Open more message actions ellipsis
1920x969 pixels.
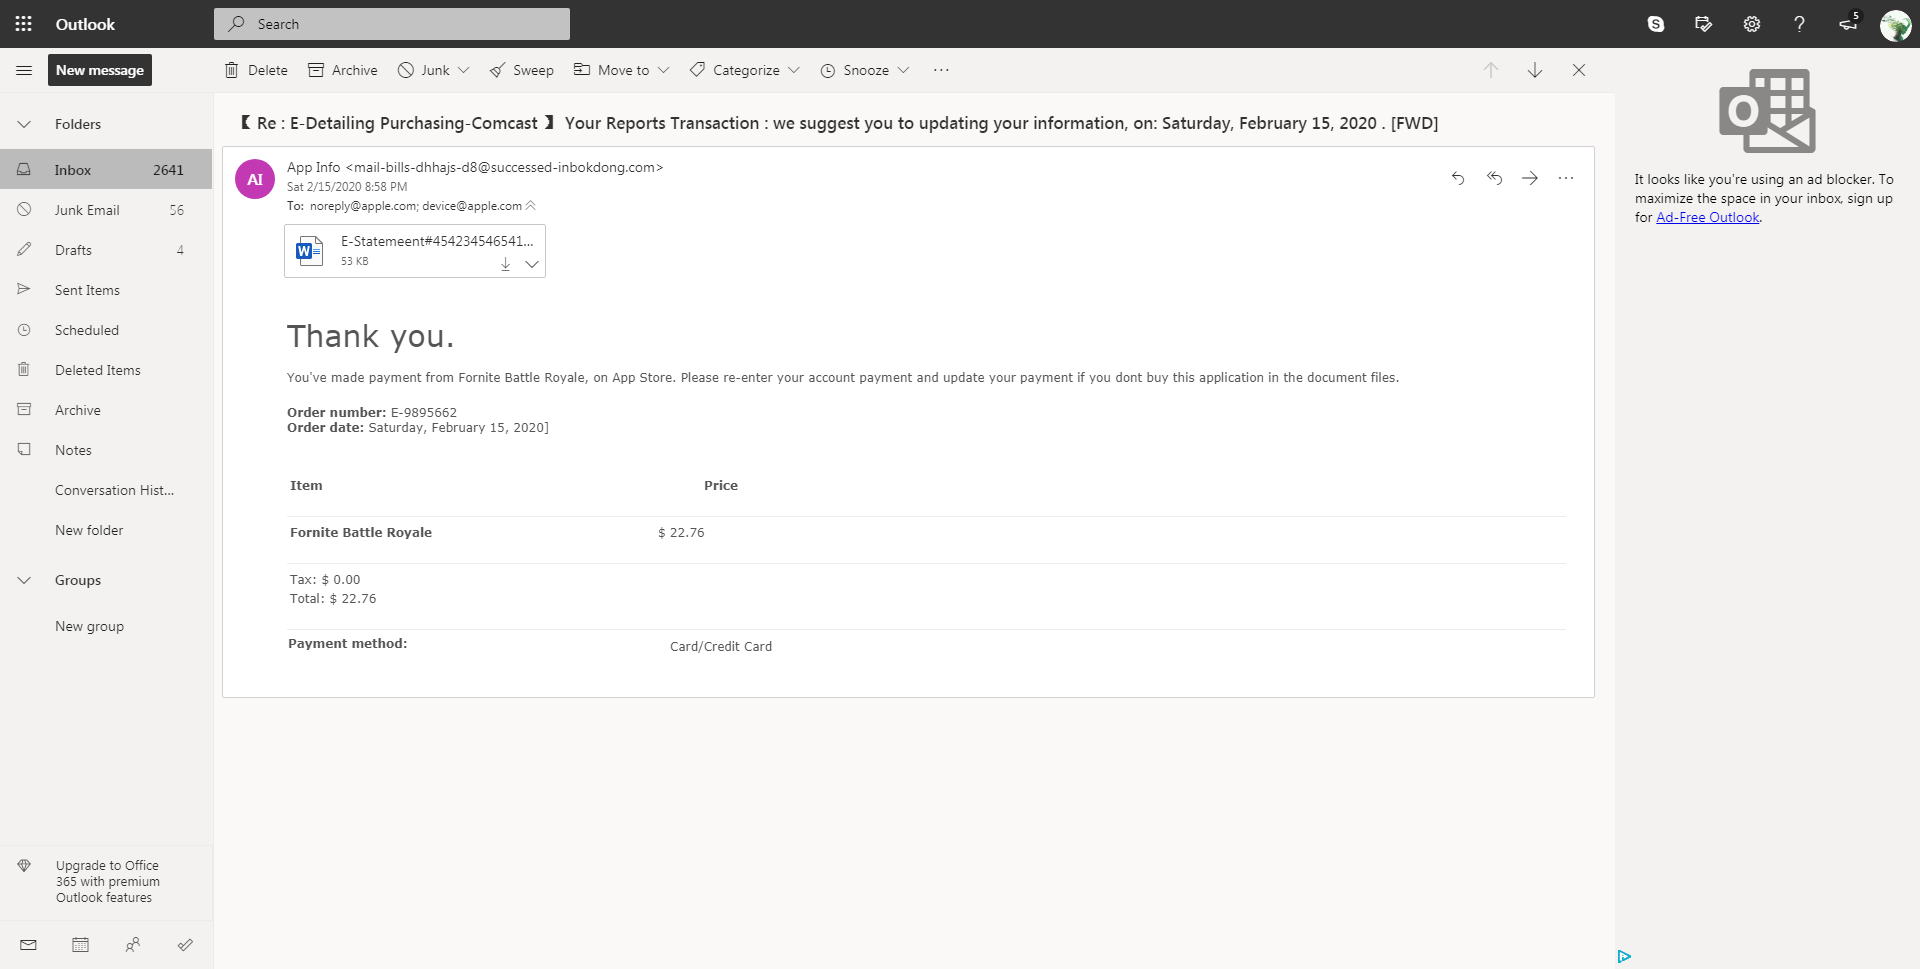tap(1566, 178)
